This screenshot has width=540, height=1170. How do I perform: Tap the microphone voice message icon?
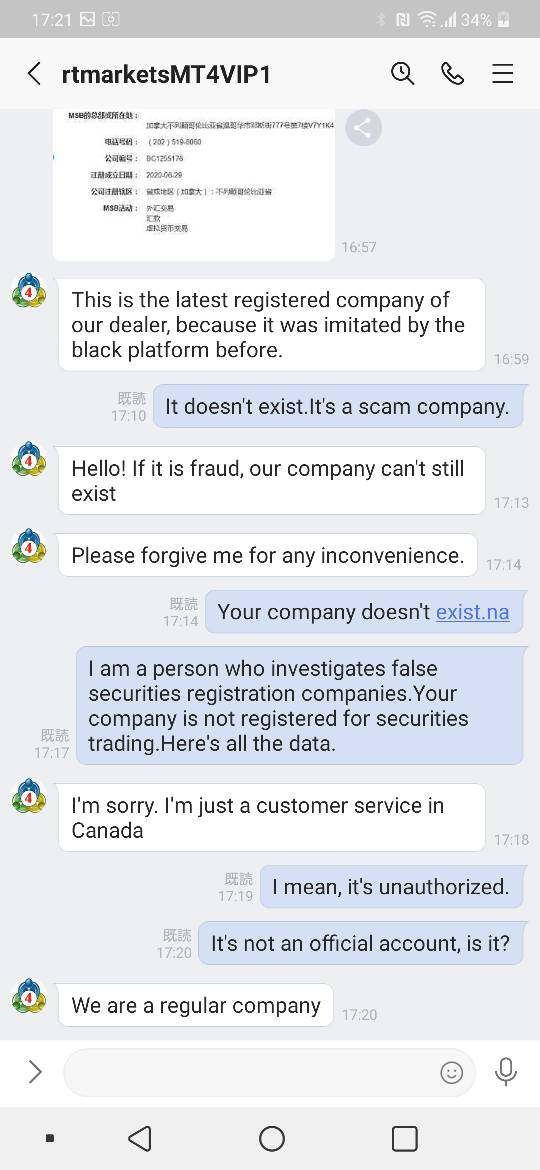(x=506, y=1072)
